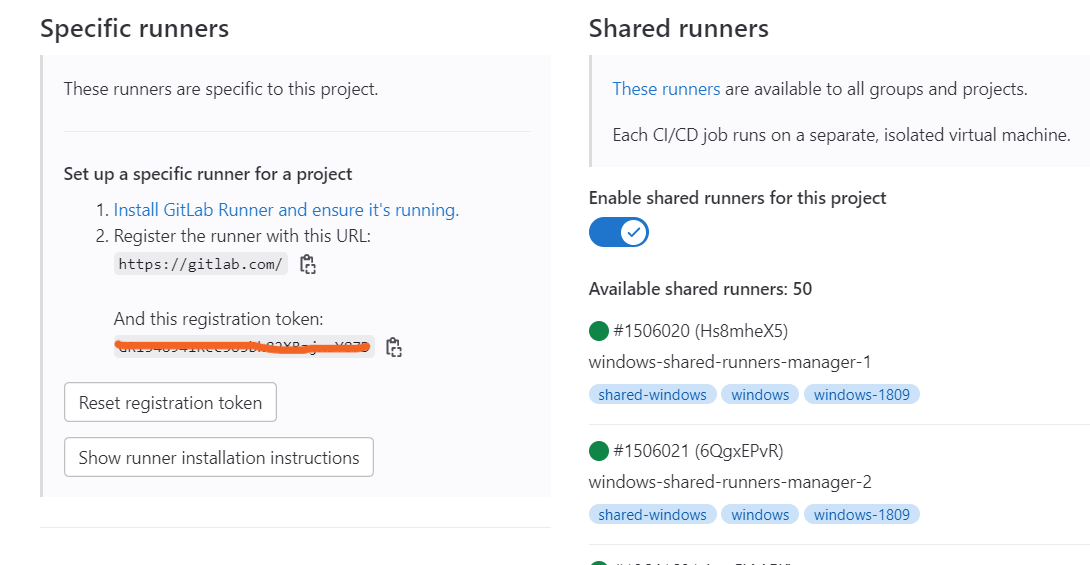The image size is (1090, 565).
Task: Open the Install GitLab Runner link
Action: 286,210
